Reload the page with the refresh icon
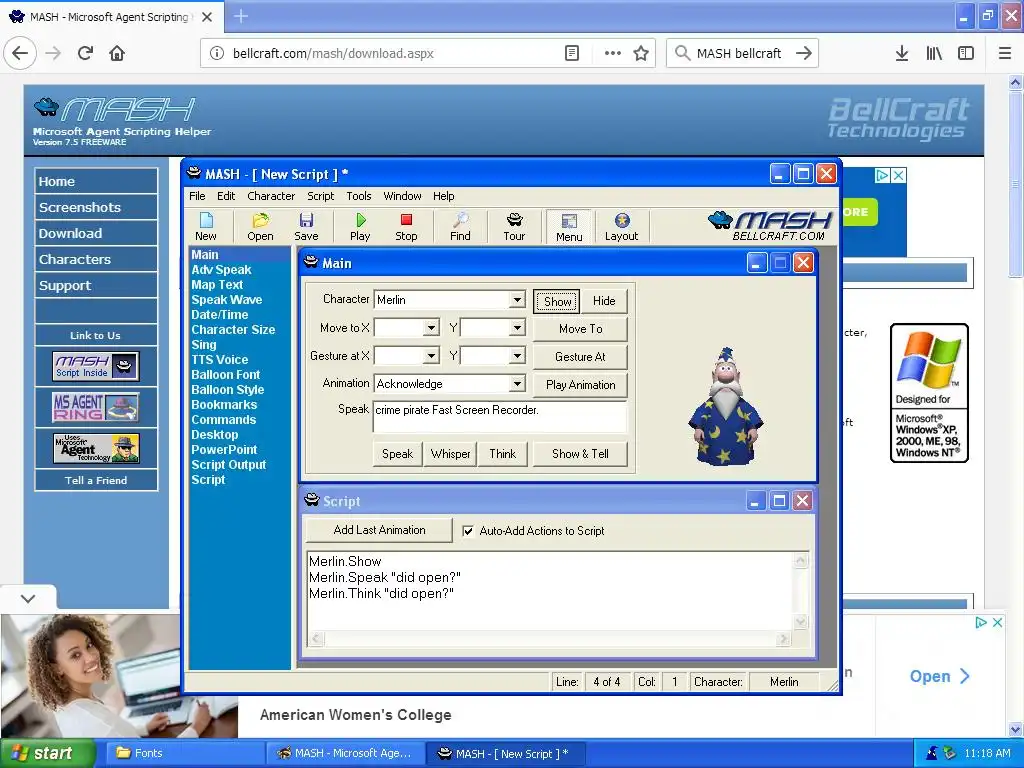 [x=85, y=53]
